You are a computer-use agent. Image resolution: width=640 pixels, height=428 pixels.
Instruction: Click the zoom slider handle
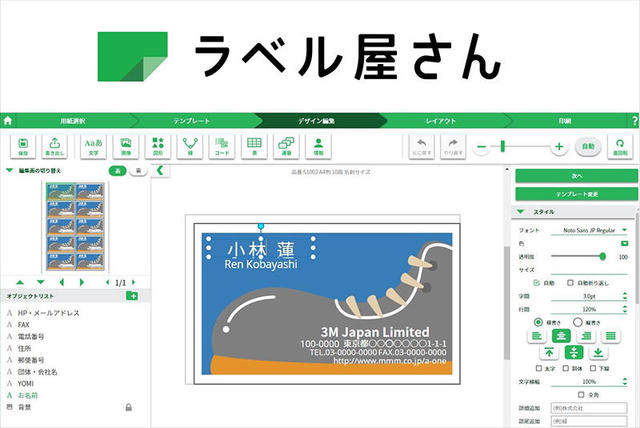tap(503, 146)
